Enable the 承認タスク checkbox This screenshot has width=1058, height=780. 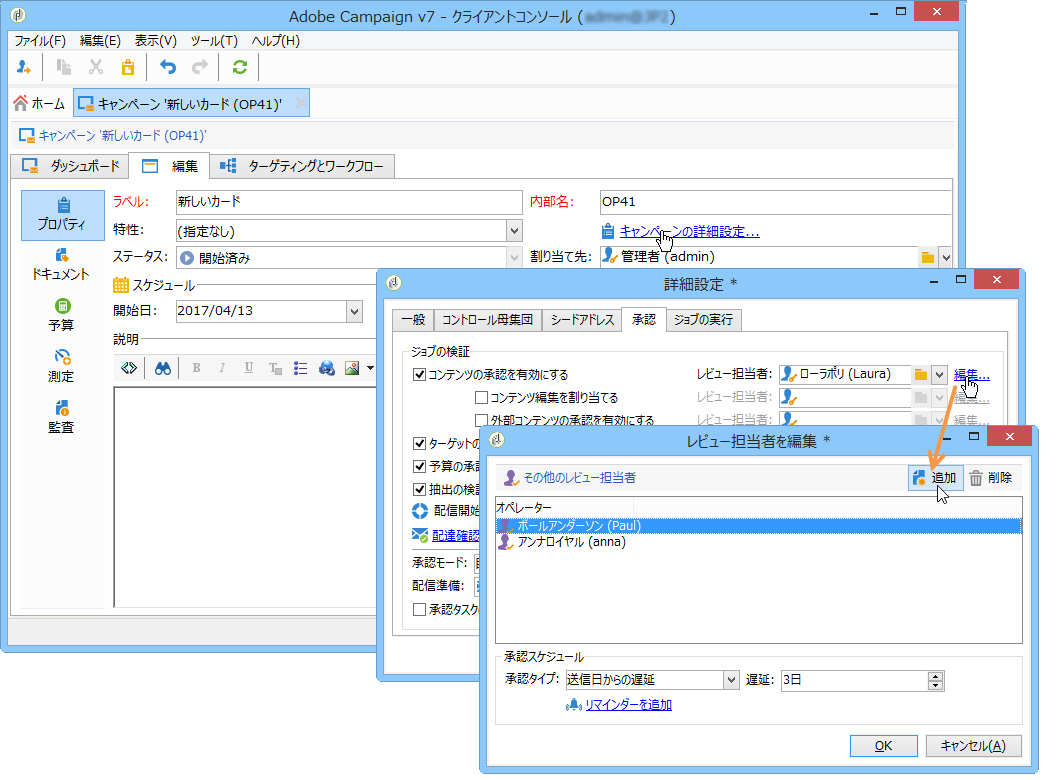click(420, 609)
